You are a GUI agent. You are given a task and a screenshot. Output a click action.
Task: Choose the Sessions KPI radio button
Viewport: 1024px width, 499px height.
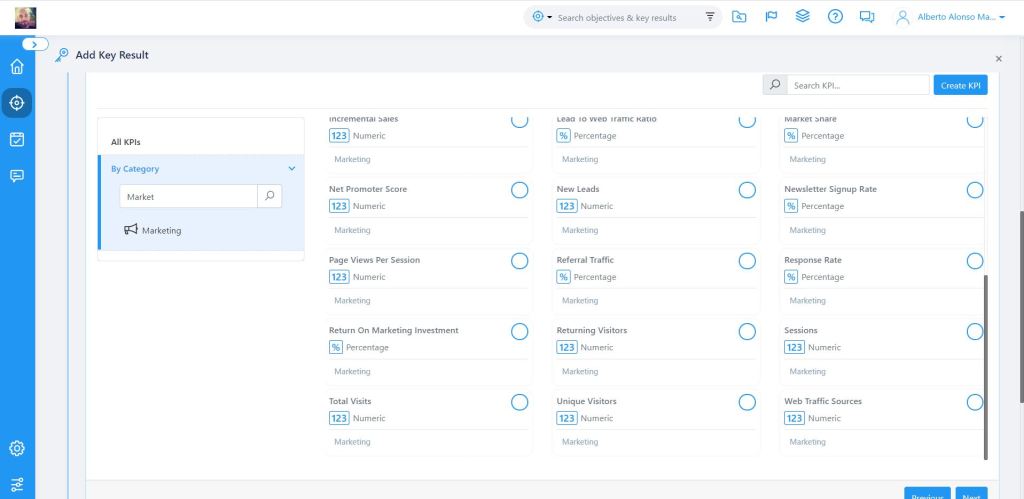tap(975, 331)
